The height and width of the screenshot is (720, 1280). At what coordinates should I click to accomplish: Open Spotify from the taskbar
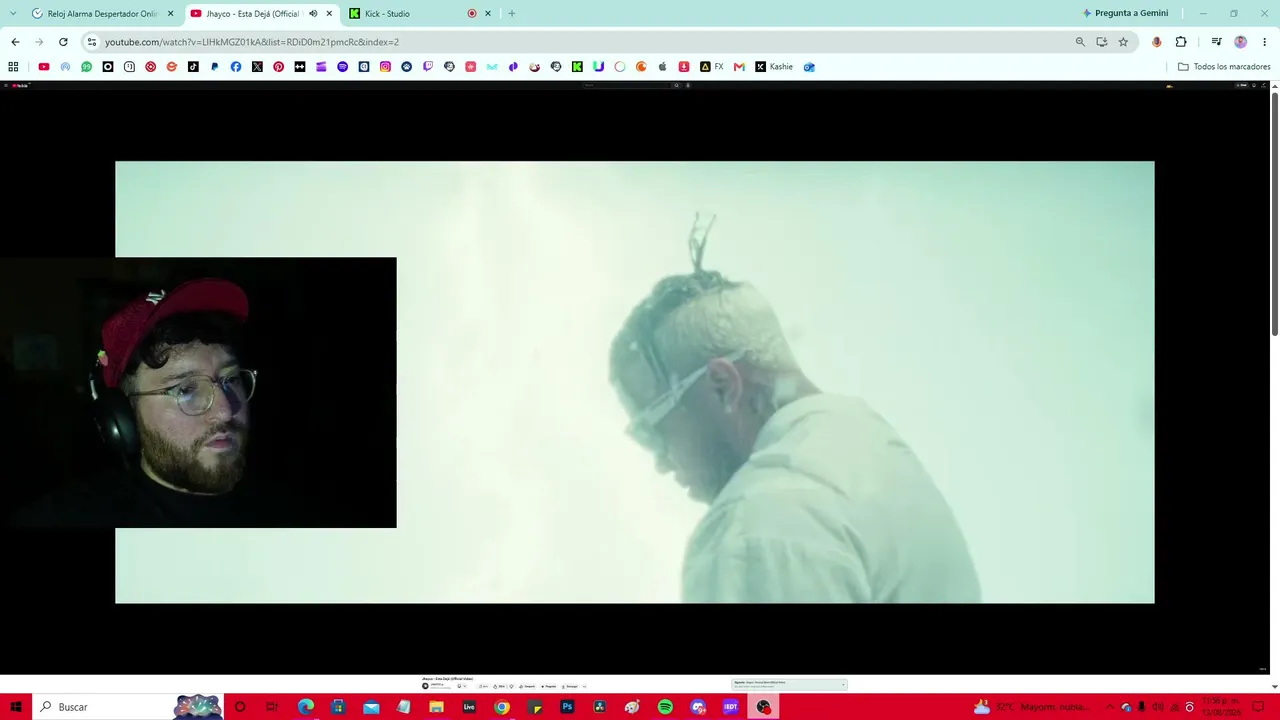point(665,707)
